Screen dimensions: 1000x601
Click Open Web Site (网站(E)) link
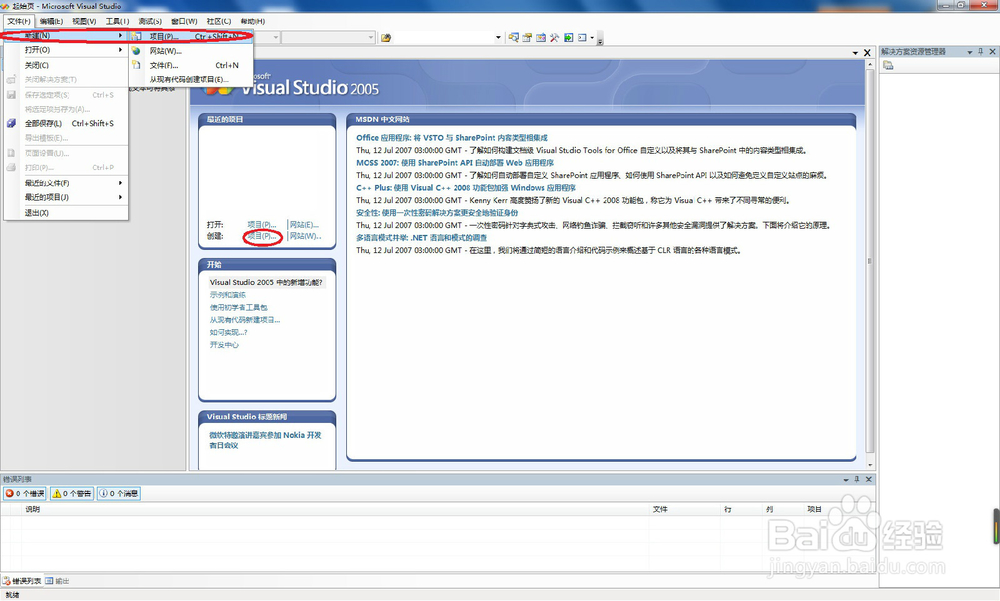pos(304,225)
